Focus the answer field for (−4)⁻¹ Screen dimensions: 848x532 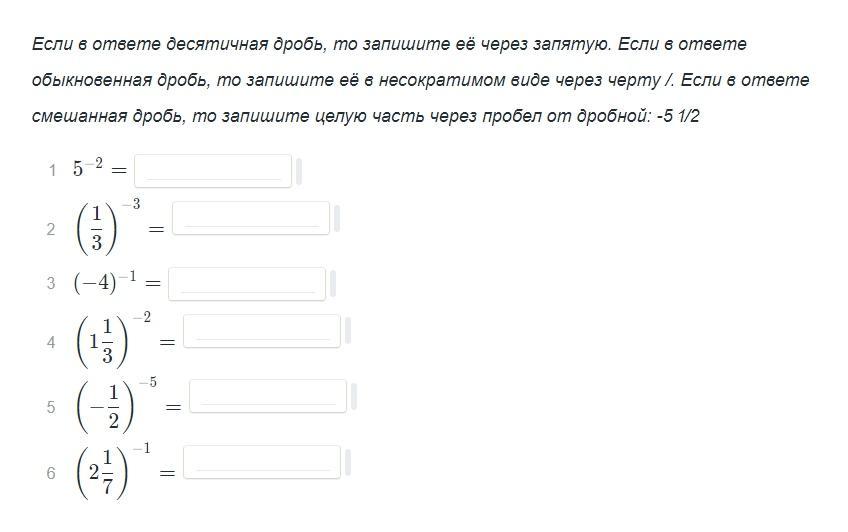[247, 283]
